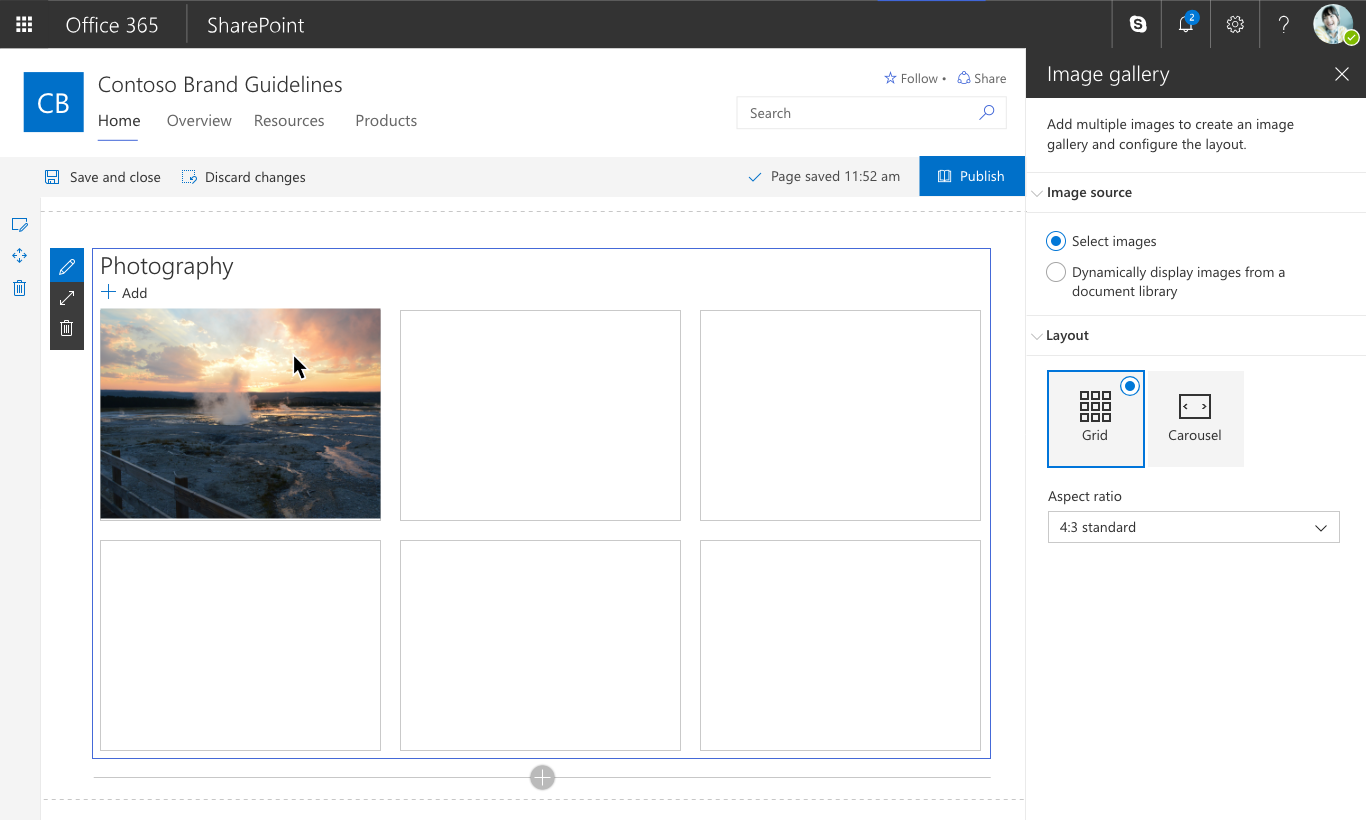Click the edit section icon on left rail
The image size is (1366, 820).
19,225
